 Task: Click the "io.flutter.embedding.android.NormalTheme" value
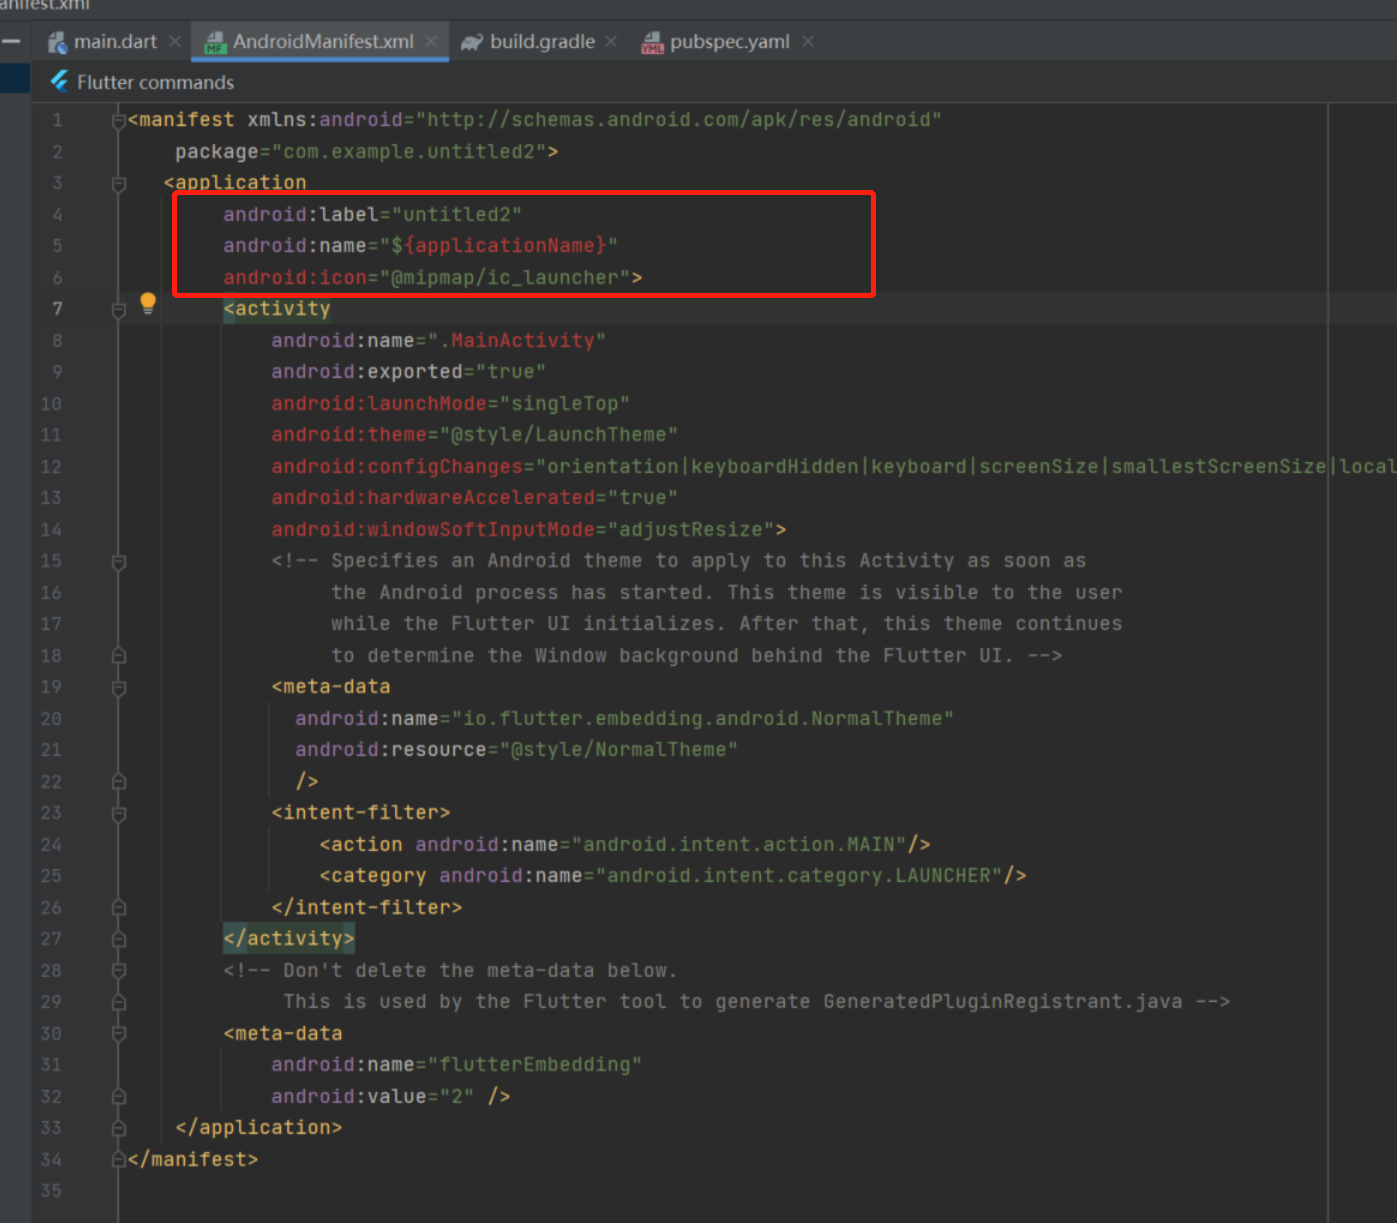703,719
